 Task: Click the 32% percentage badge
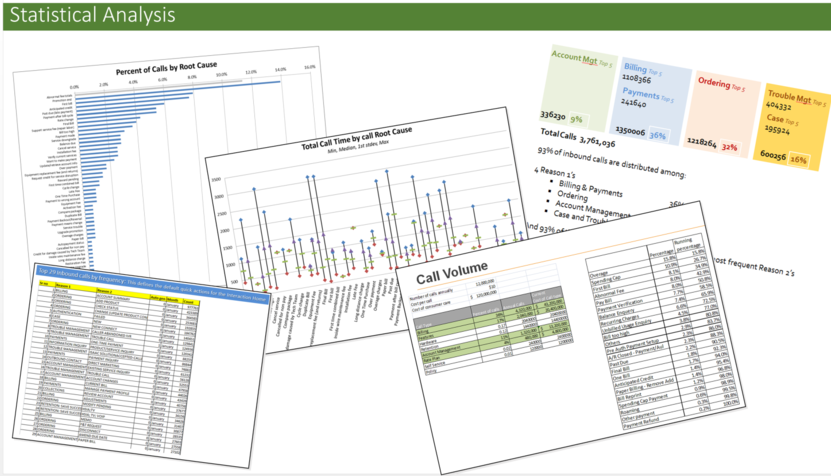(729, 147)
